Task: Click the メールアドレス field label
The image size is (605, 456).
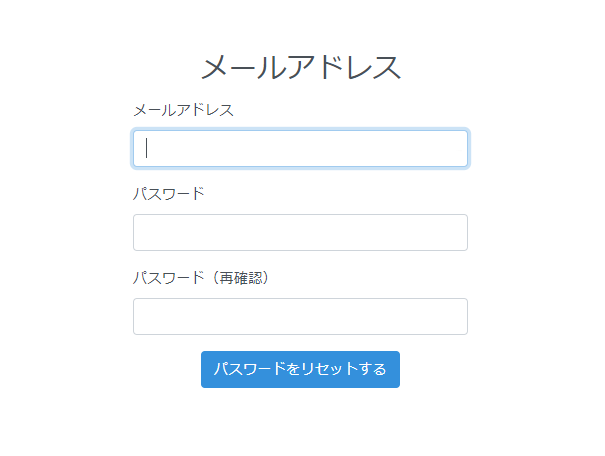Action: tap(184, 110)
